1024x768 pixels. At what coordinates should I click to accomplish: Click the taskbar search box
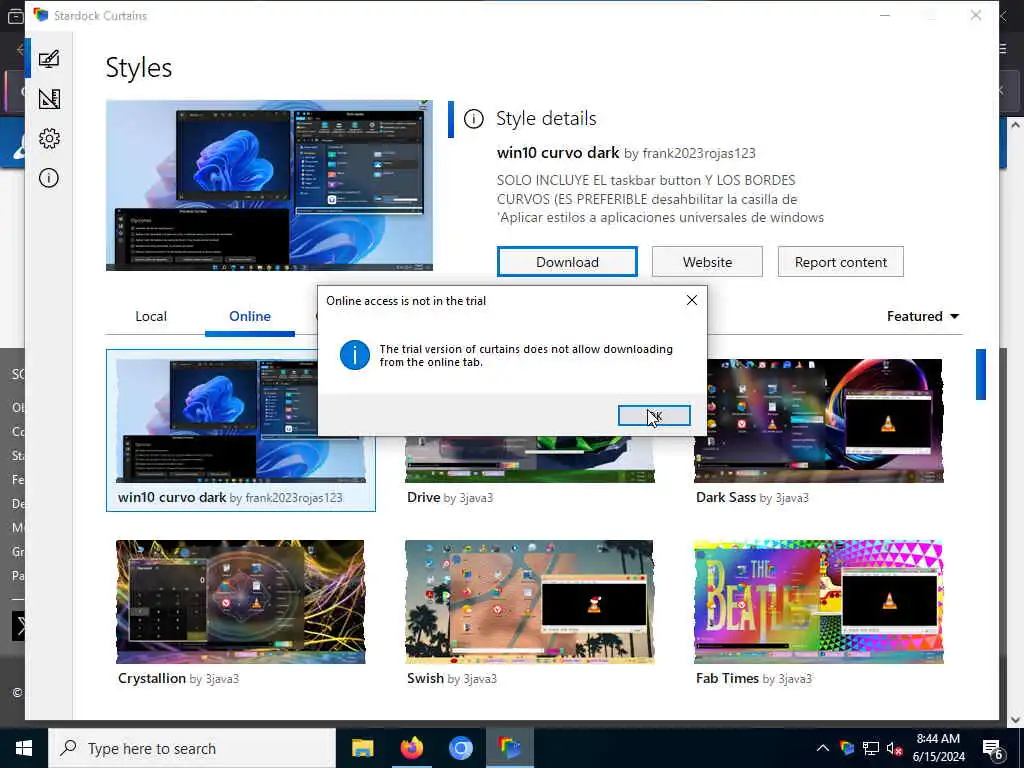coord(192,748)
